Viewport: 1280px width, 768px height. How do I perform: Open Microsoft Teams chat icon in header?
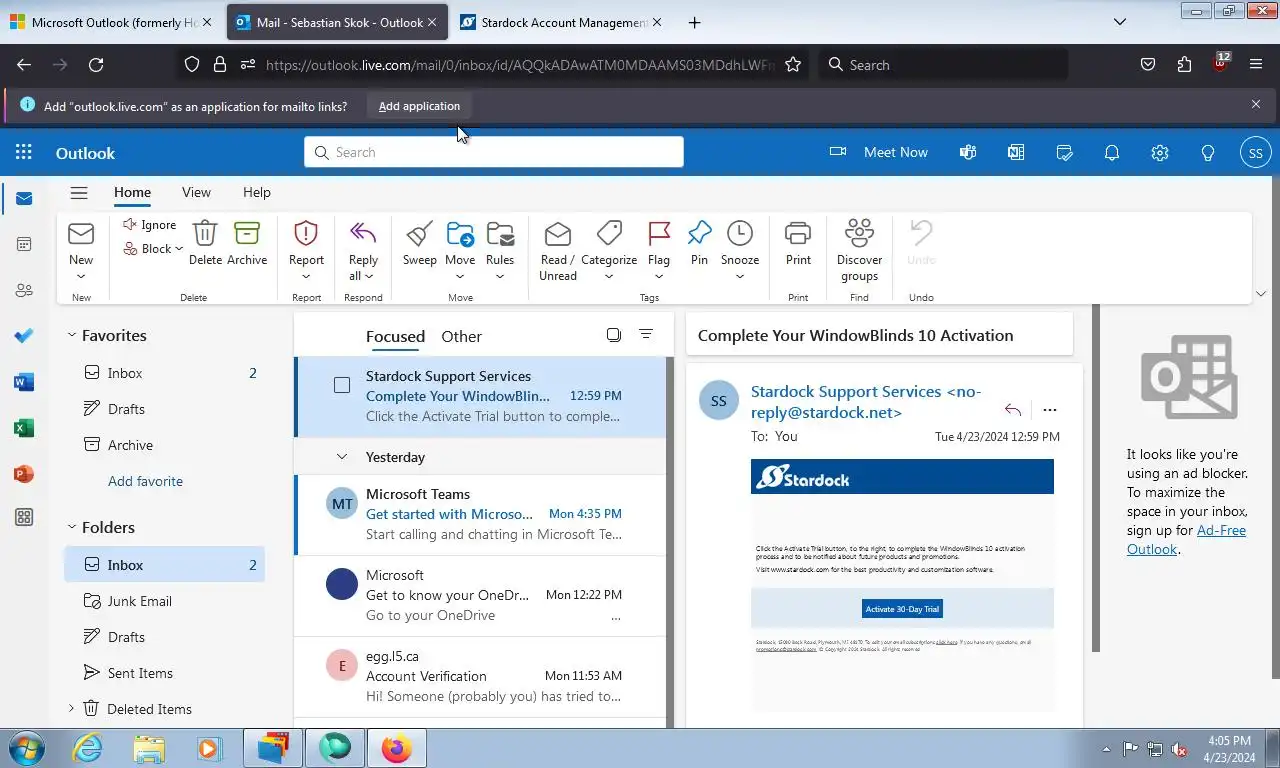[x=967, y=152]
